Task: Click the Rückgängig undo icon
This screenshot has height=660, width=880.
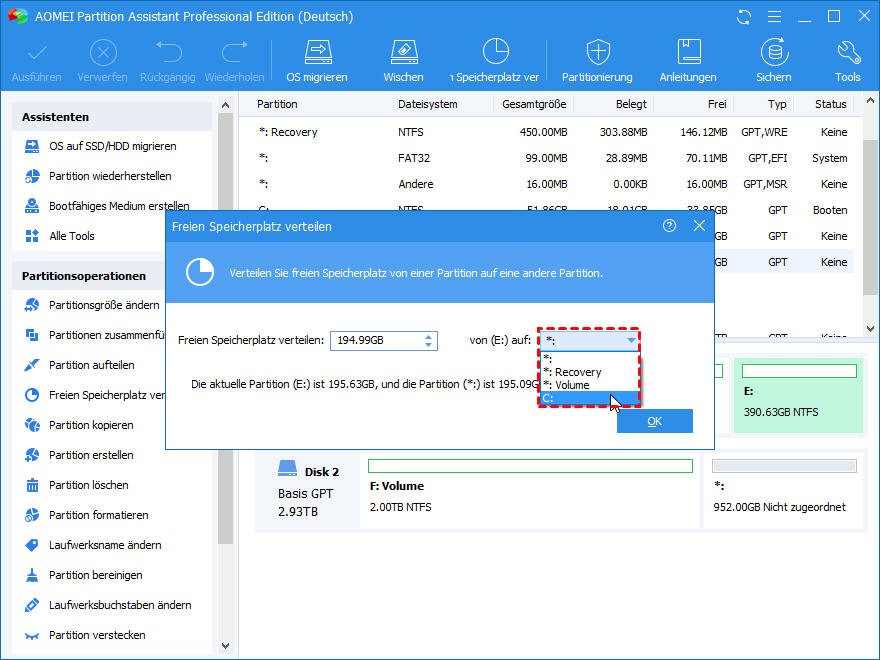Action: click(x=168, y=53)
